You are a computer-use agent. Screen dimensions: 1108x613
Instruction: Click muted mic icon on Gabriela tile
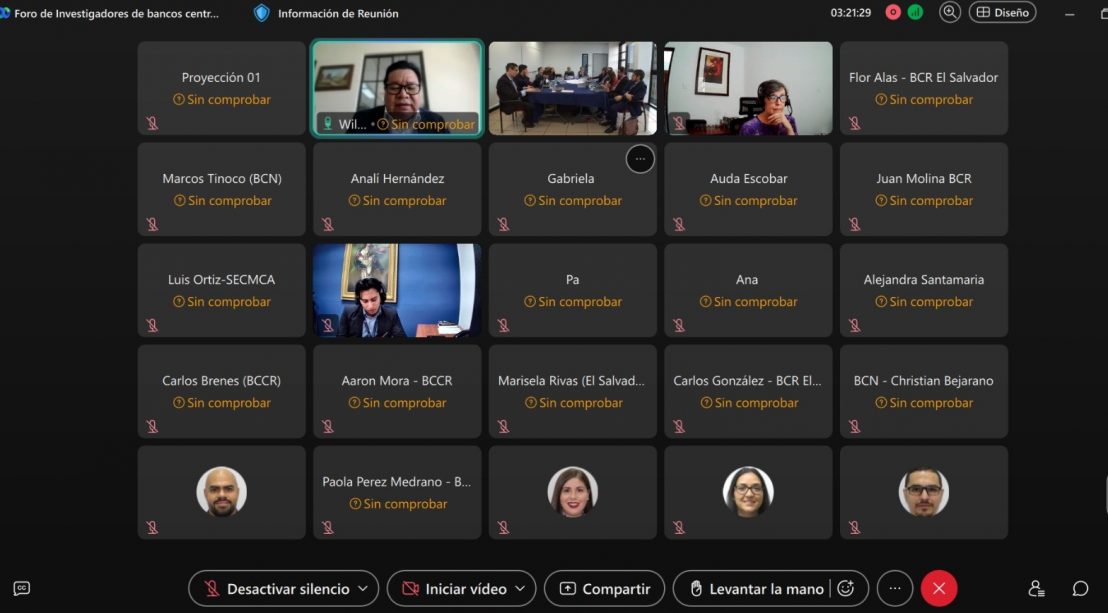[503, 224]
